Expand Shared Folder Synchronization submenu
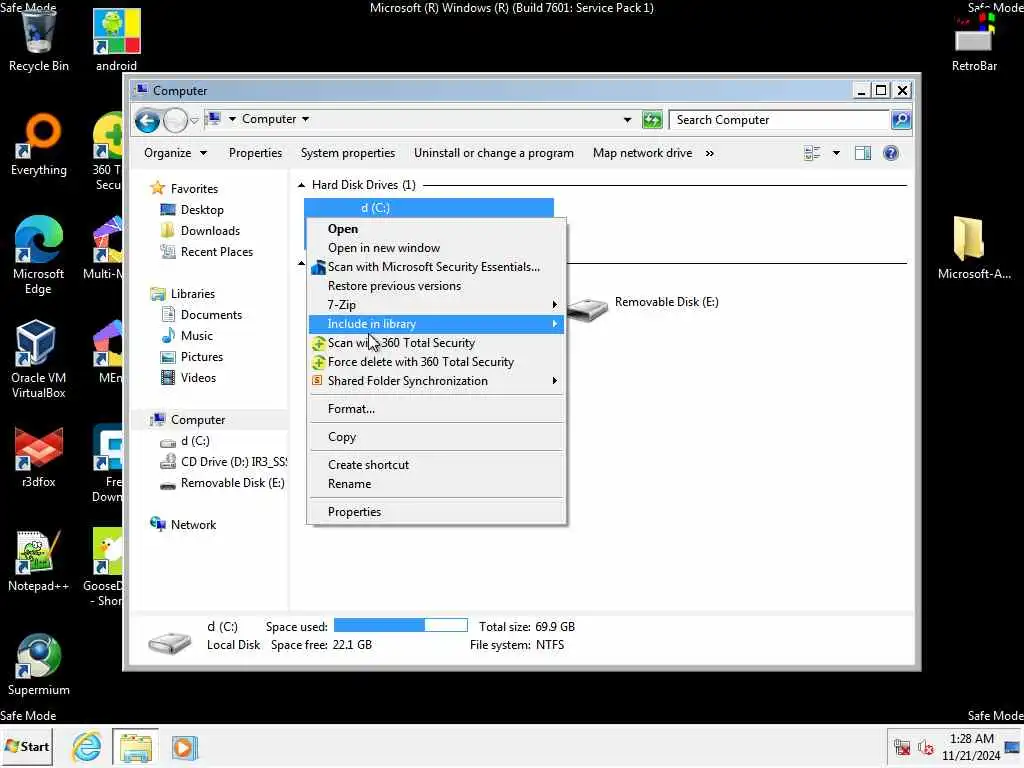Viewport: 1024px width, 768px height. click(x=436, y=381)
